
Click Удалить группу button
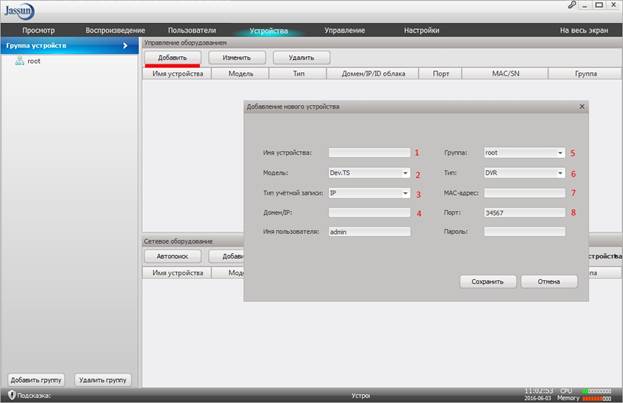(x=103, y=380)
